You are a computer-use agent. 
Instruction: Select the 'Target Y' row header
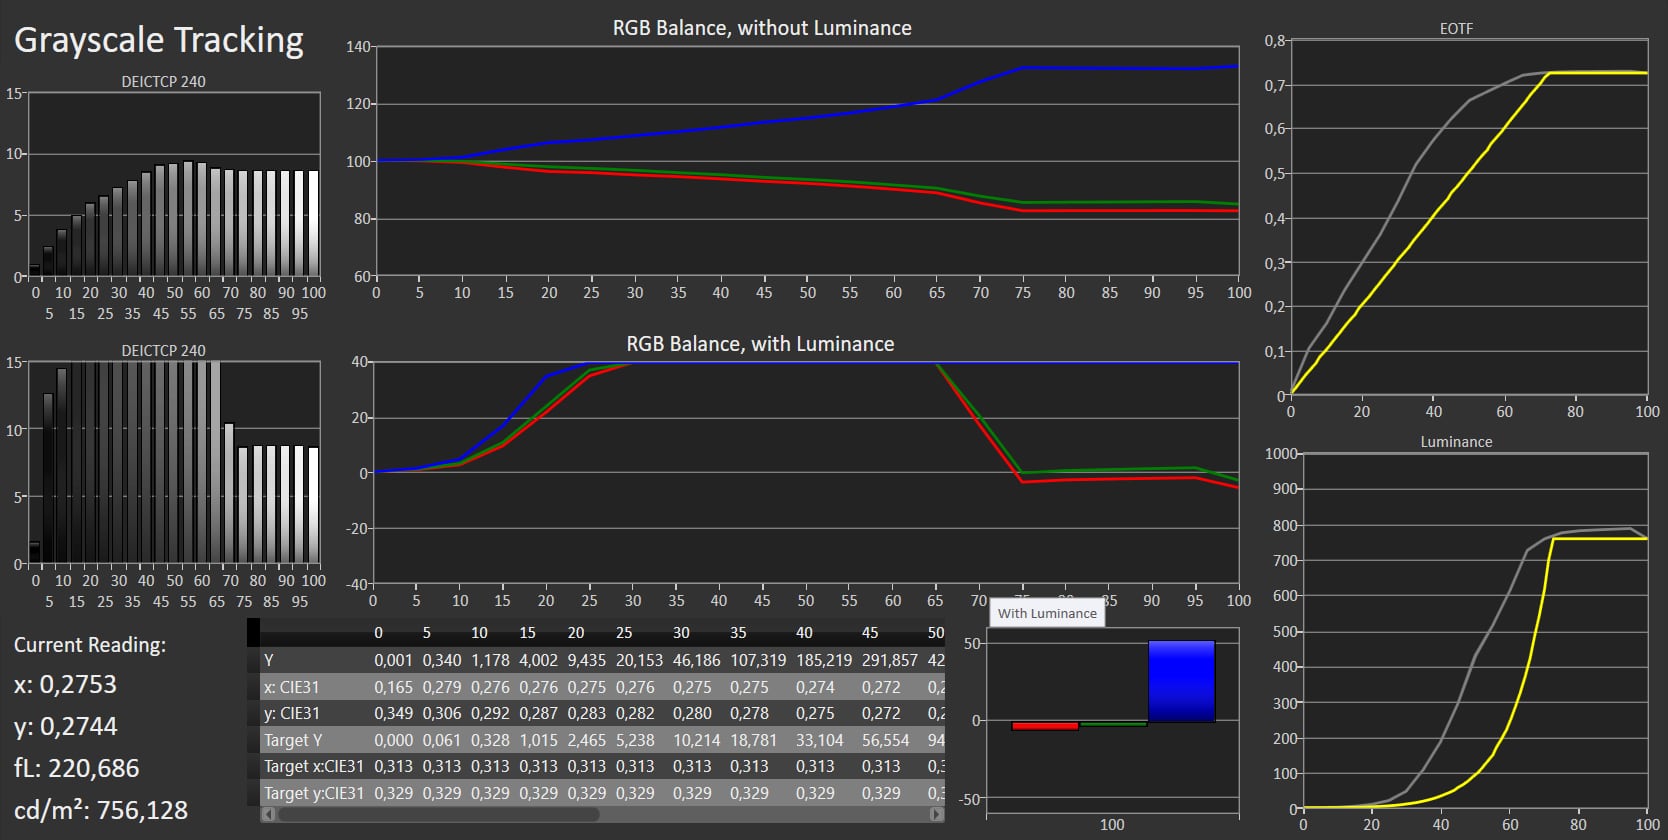(x=293, y=740)
